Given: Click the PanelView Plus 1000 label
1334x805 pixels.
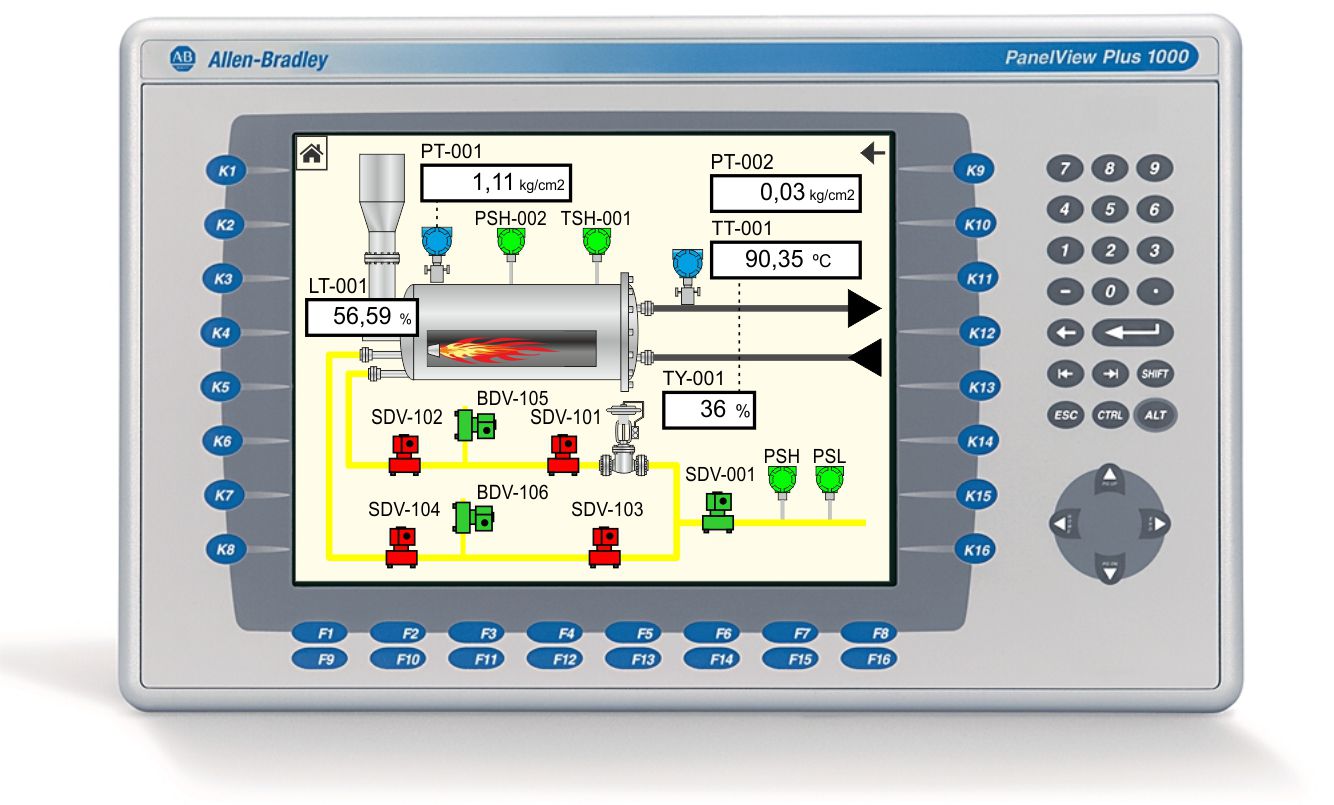Looking at the screenshot, I should point(1096,57).
